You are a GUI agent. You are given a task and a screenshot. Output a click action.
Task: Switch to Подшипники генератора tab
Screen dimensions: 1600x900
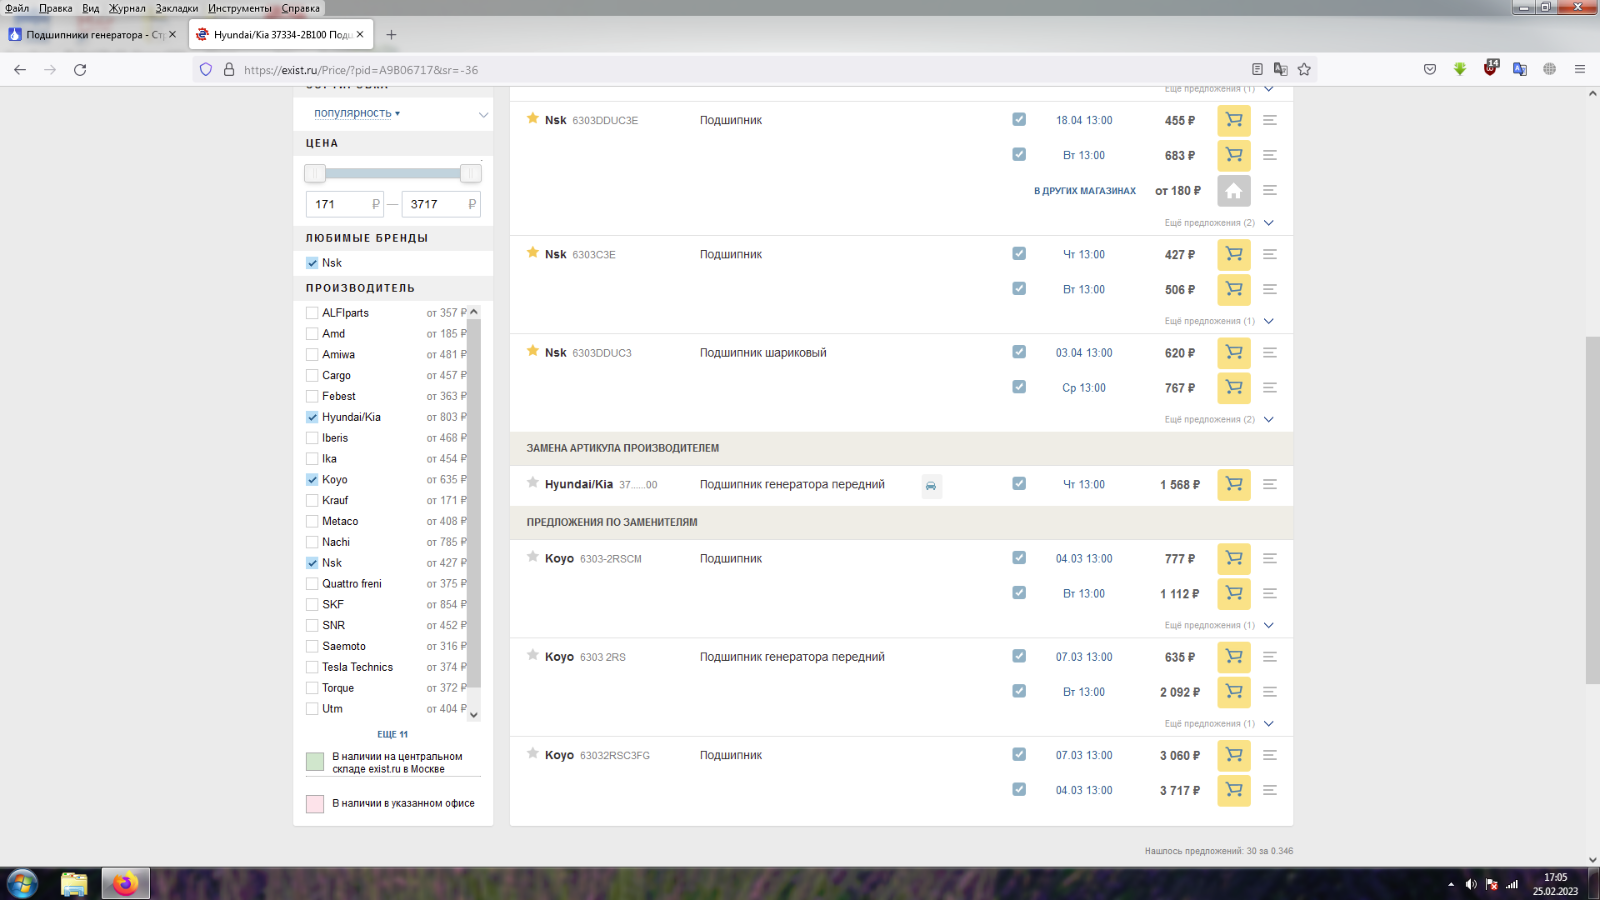(x=93, y=34)
